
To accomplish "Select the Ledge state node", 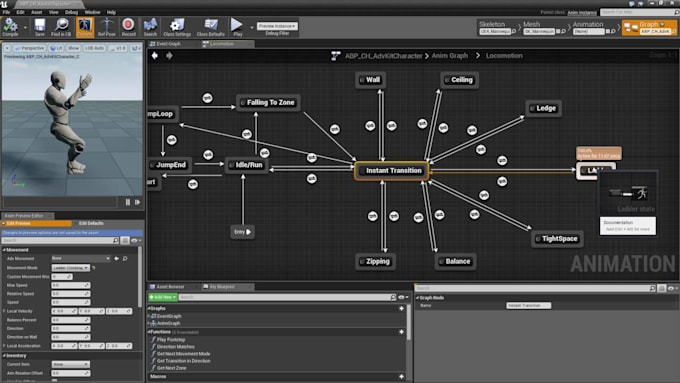I will tap(543, 108).
